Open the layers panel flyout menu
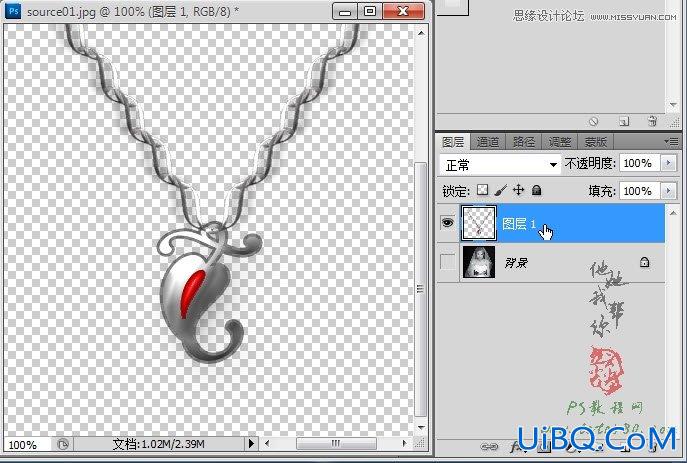 coord(672,141)
